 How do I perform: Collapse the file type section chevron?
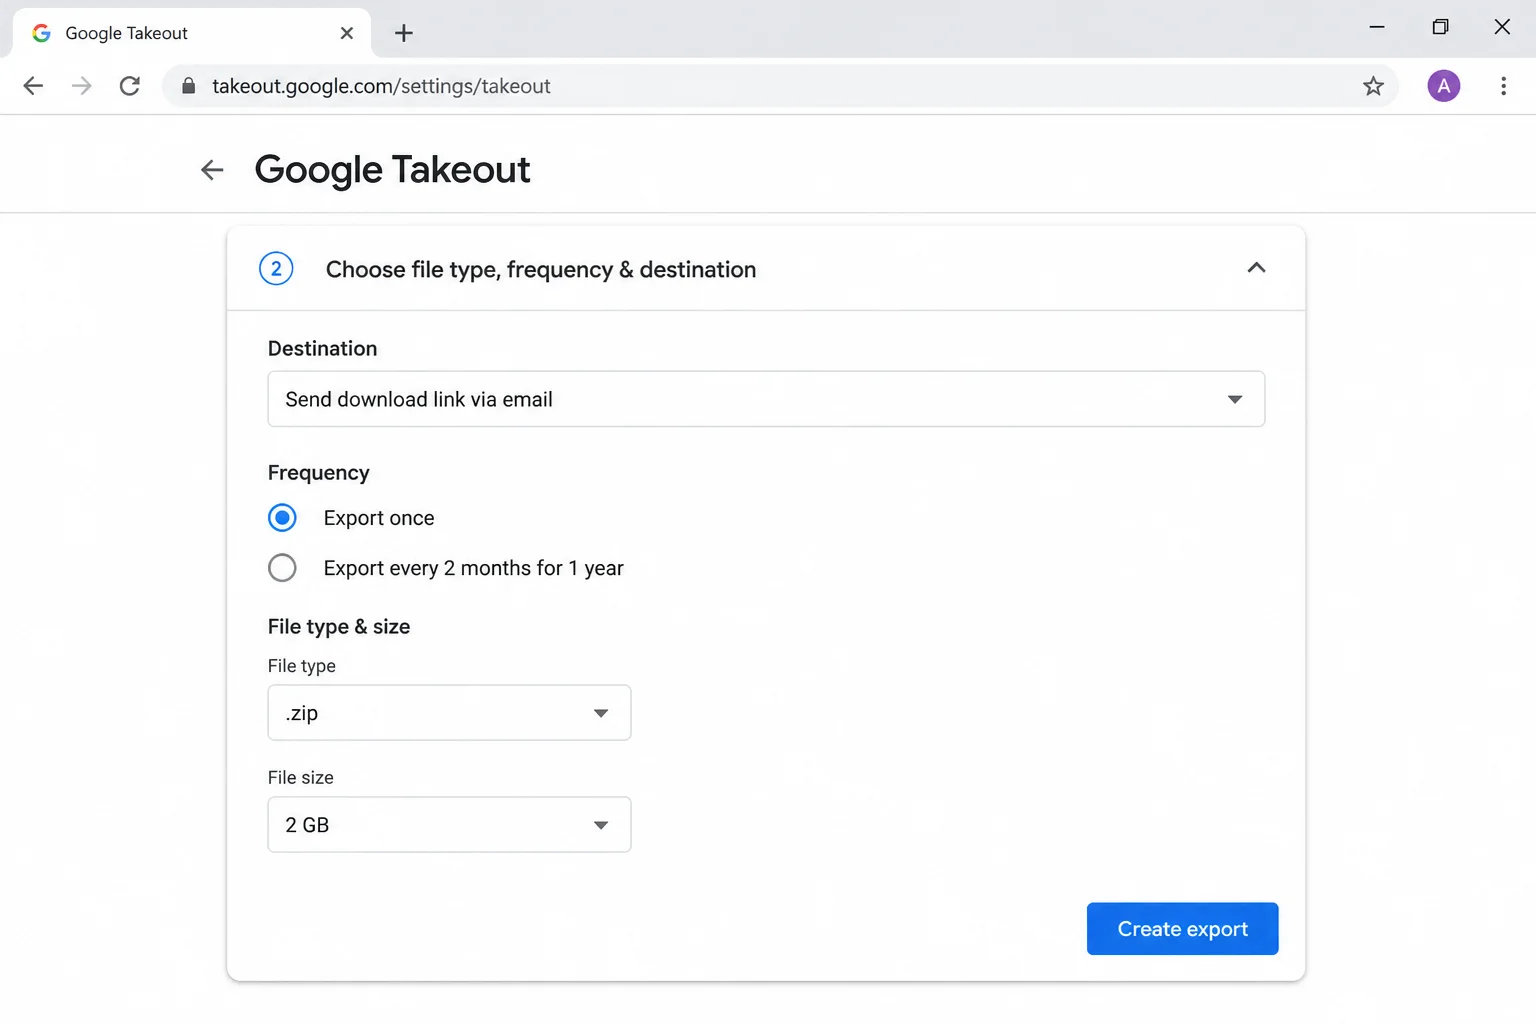point(1256,268)
